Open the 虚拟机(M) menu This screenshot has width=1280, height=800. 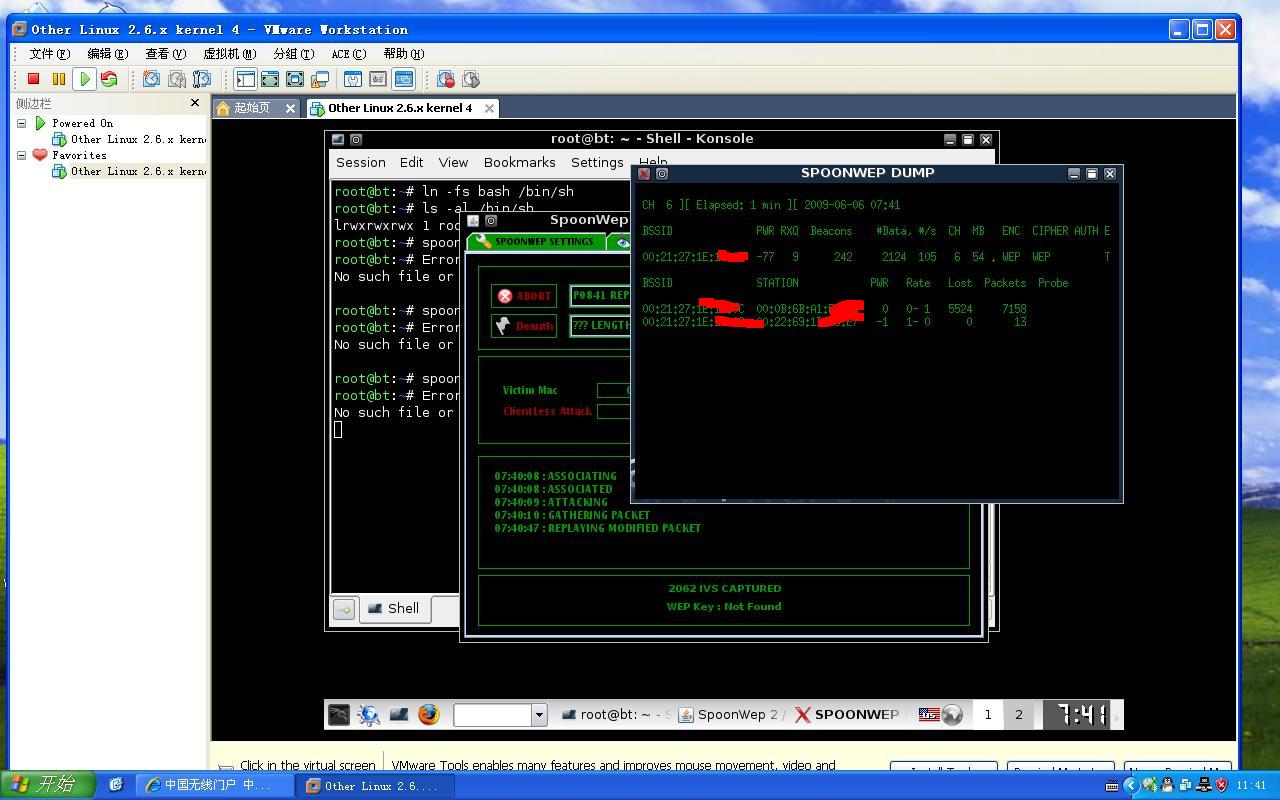click(229, 54)
